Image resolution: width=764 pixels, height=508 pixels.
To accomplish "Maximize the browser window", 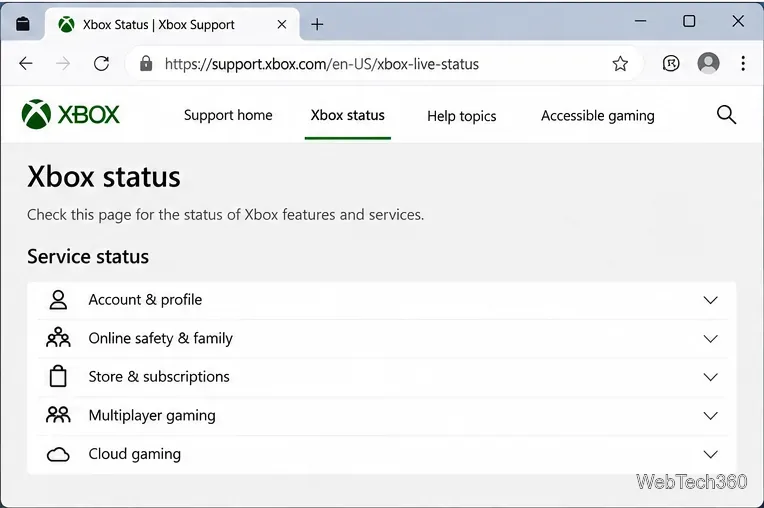I will [689, 21].
